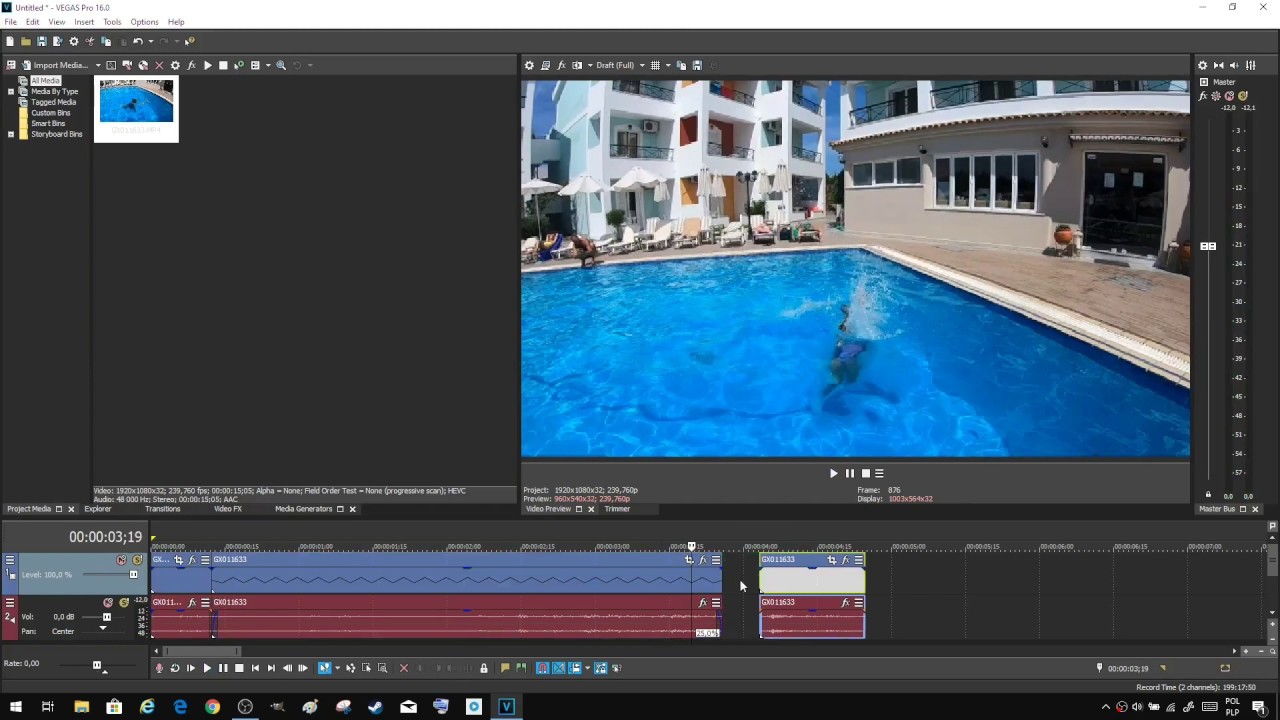Pause the video preview
Viewport: 1280px width, 720px height.
pos(849,474)
